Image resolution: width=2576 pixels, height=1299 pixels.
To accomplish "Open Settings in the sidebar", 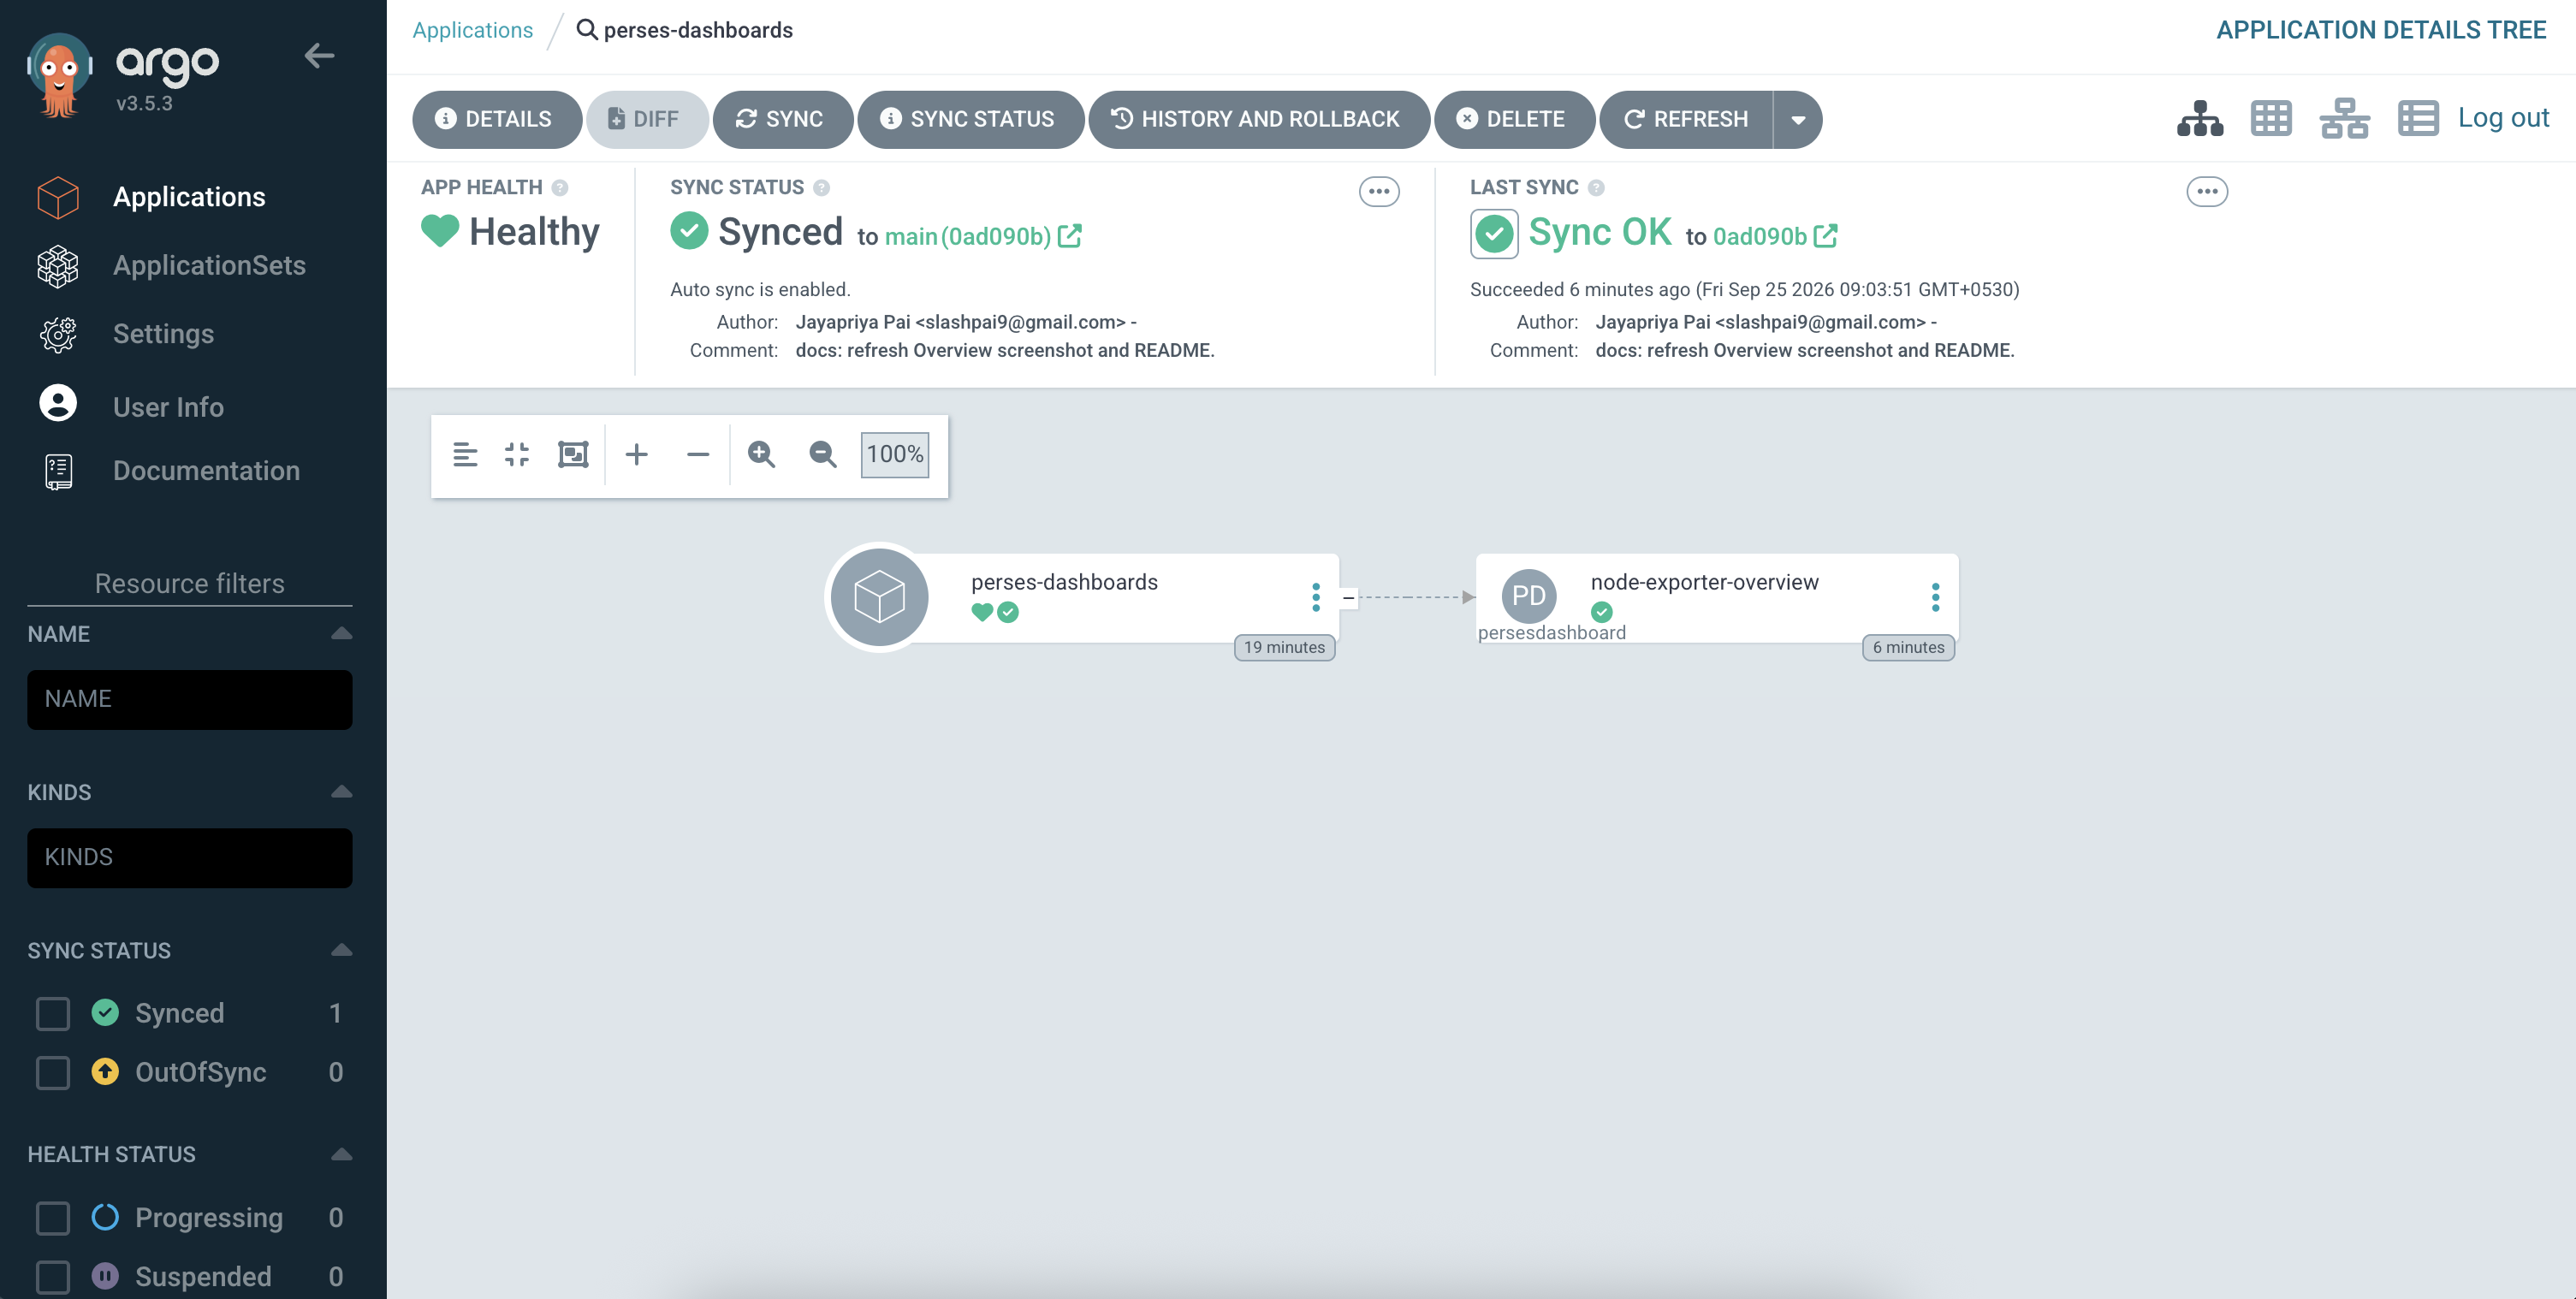I will [x=163, y=333].
